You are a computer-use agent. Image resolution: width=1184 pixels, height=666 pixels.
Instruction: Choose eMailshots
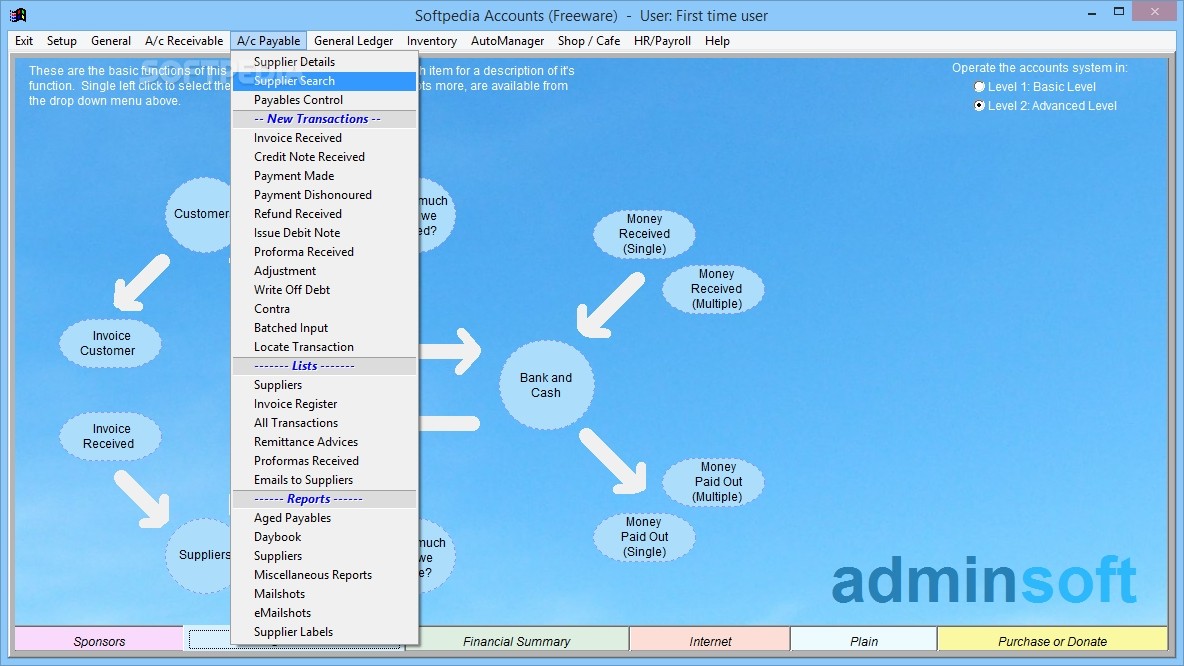(325, 612)
